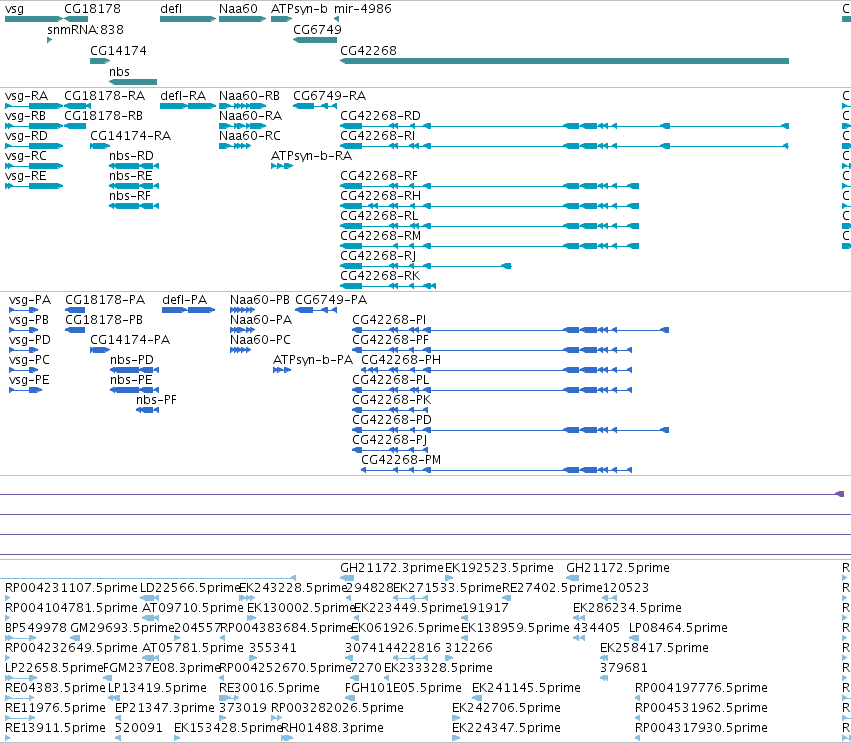Open the CG18178-PA protein label
The width and height of the screenshot is (851, 743).
coord(105,300)
